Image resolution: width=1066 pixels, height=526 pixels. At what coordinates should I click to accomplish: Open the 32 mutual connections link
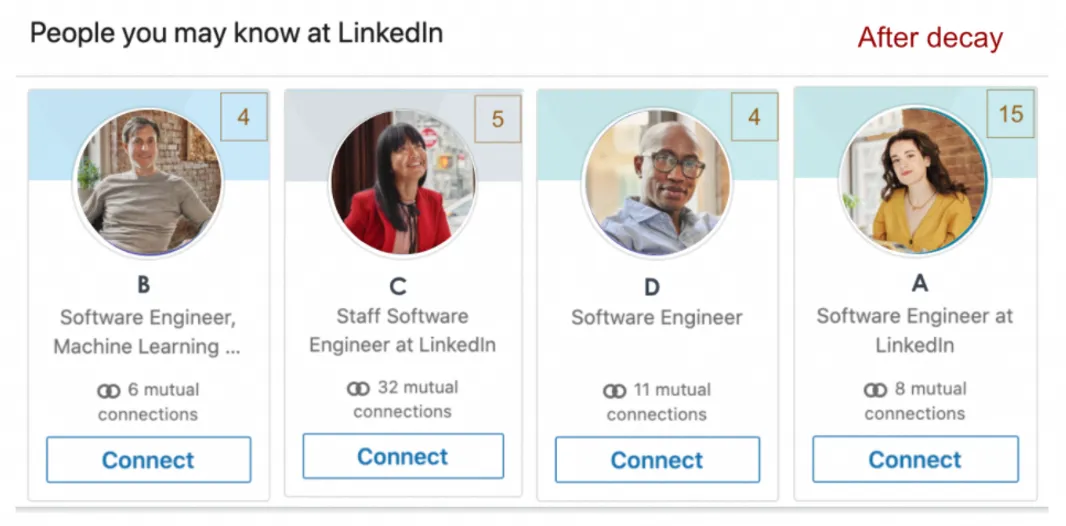pos(402,400)
